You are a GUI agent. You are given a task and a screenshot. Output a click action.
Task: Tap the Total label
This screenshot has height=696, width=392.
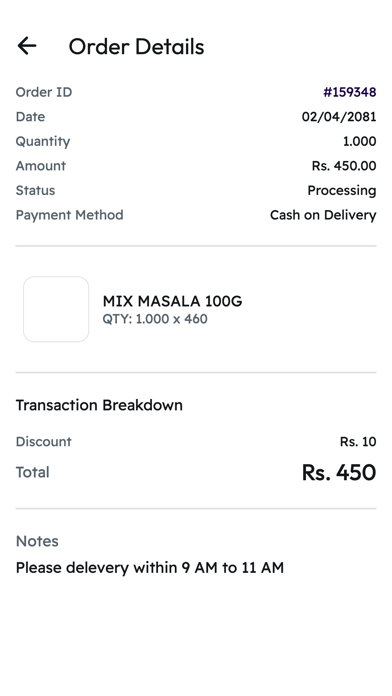[32, 472]
